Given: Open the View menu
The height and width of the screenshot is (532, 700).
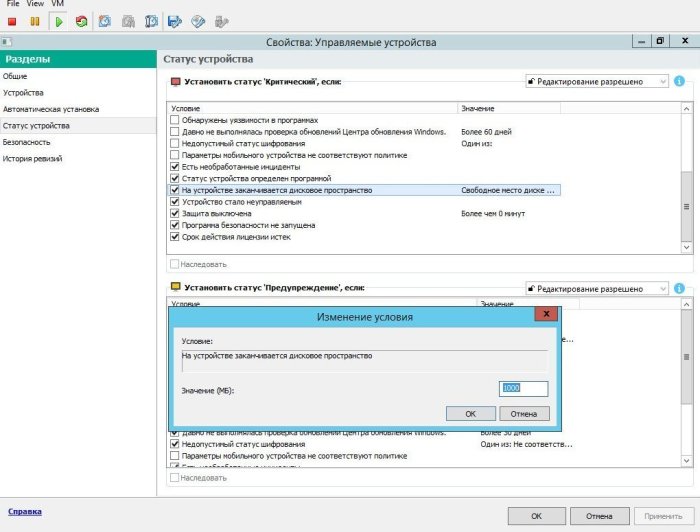Looking at the screenshot, I should coord(35,4).
